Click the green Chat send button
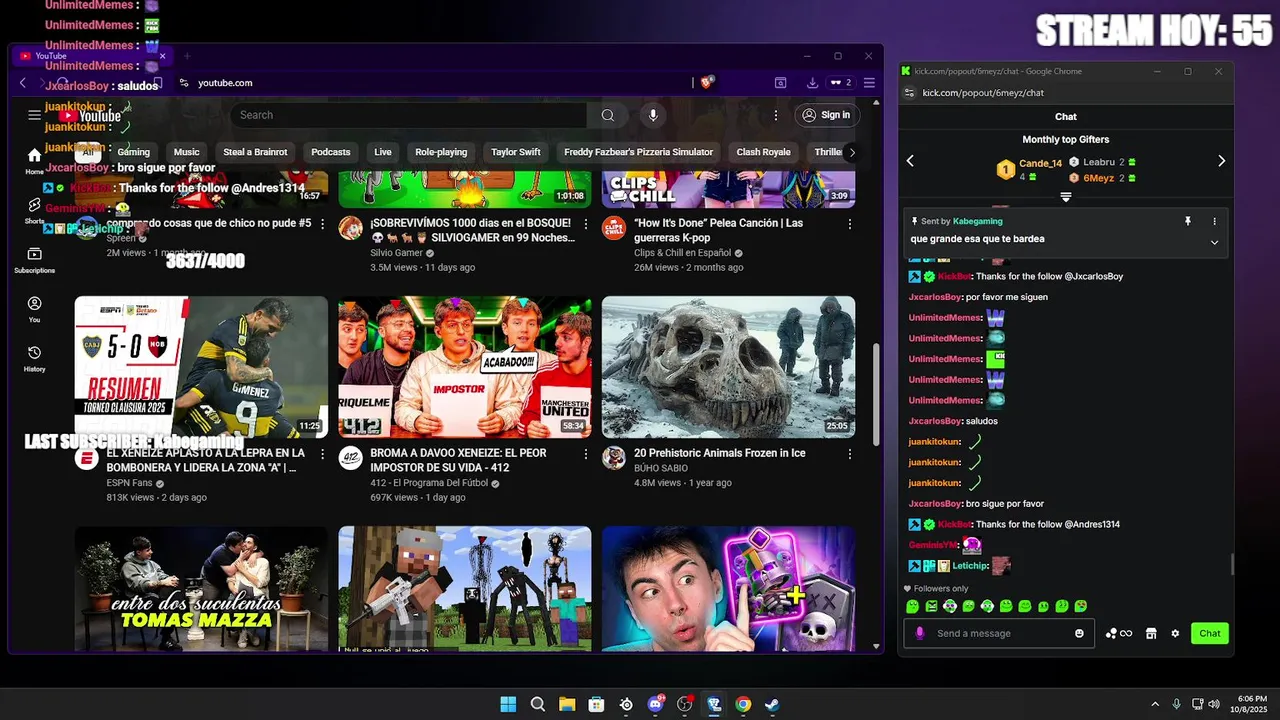 point(1210,633)
